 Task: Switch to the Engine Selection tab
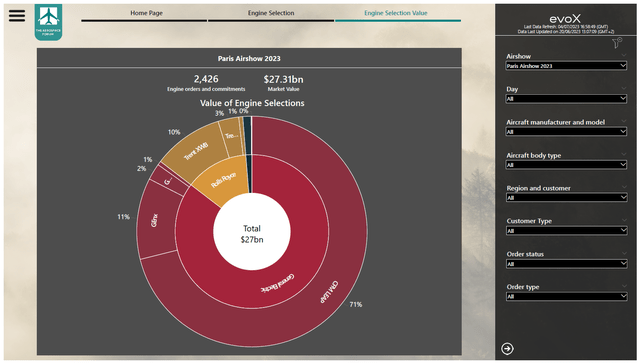click(x=271, y=13)
